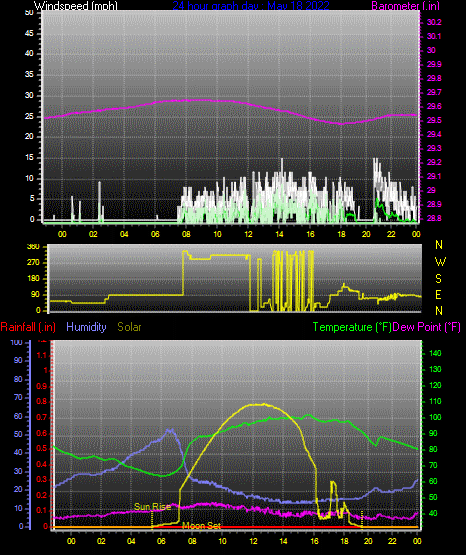
Task: Click the 180 wind direction scale value
Action: (x=34, y=279)
